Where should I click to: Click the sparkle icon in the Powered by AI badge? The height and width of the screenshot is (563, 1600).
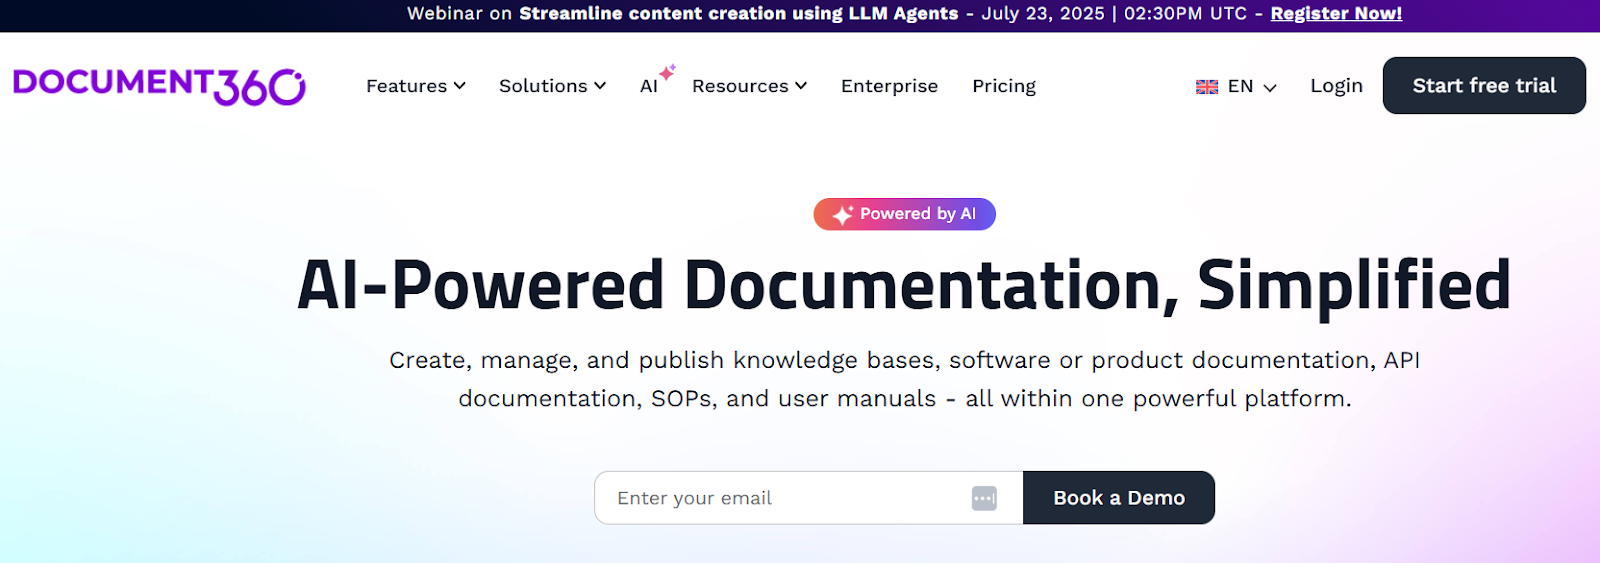pos(843,214)
